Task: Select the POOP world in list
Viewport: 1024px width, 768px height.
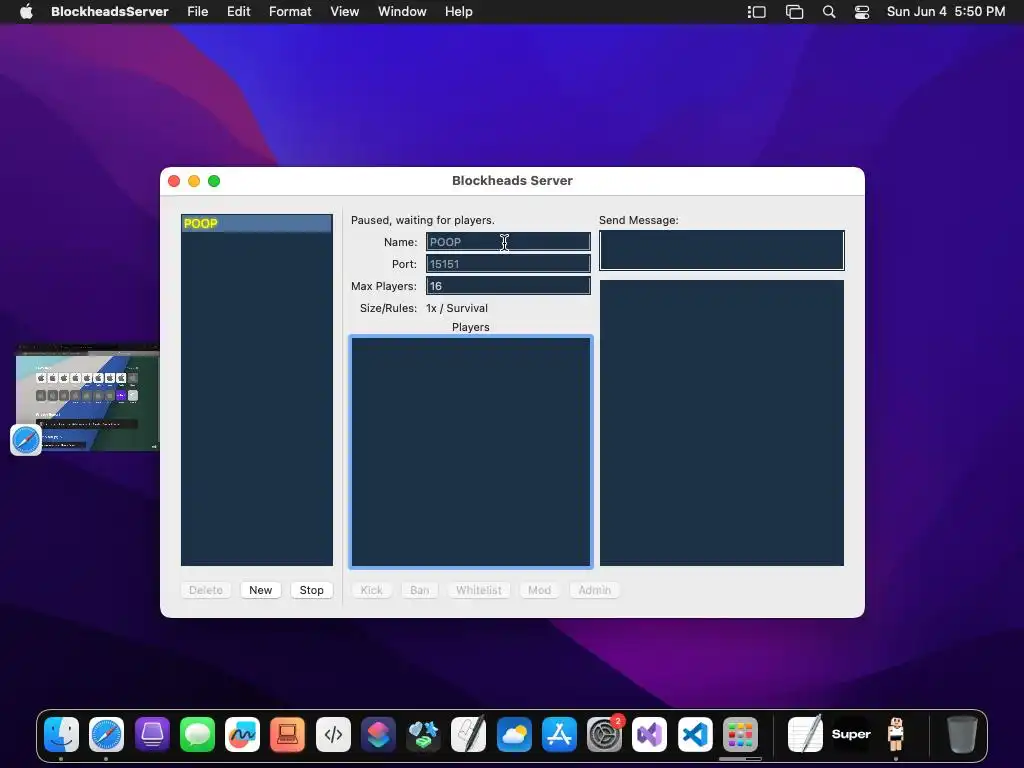Action: point(257,223)
